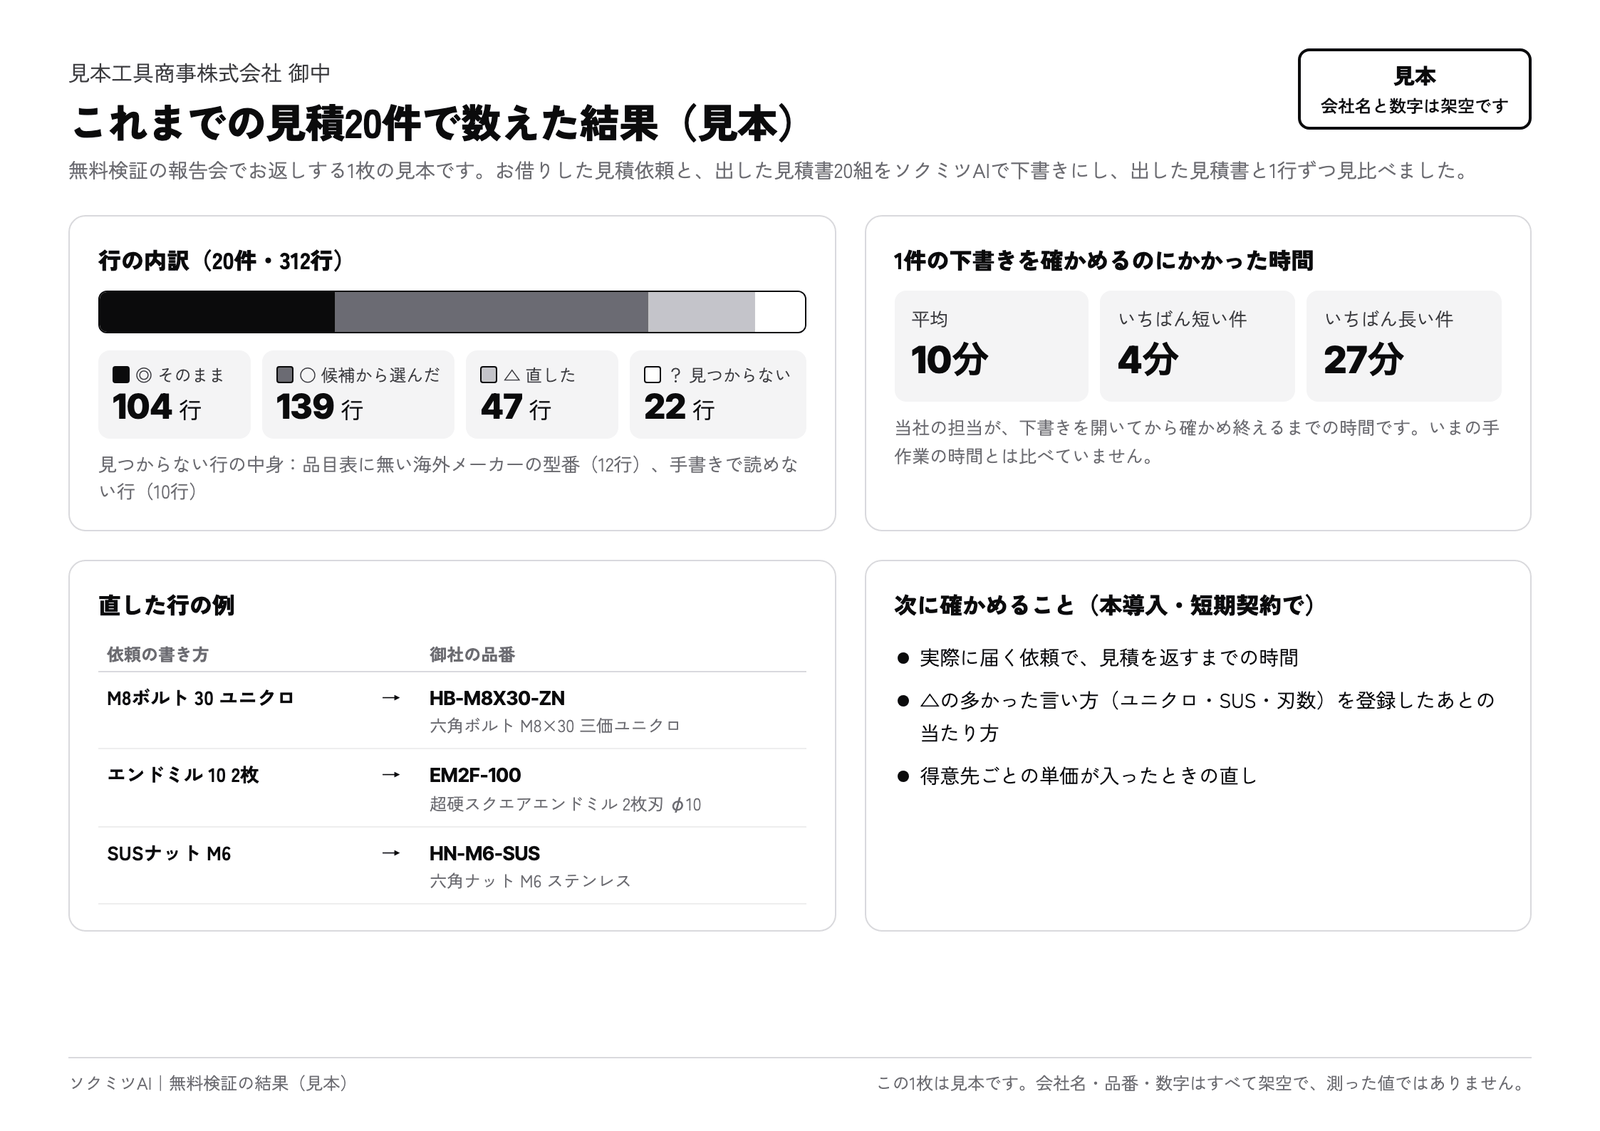This screenshot has width=1600, height=1131.
Task: Click the heading "1件の下書きを確かめるのにかかった時間"
Action: (x=1103, y=261)
